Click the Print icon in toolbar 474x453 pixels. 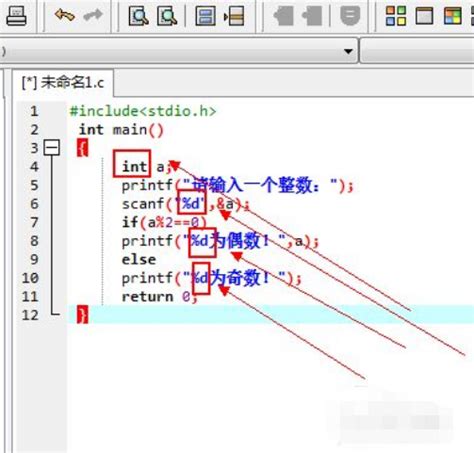[16, 16]
